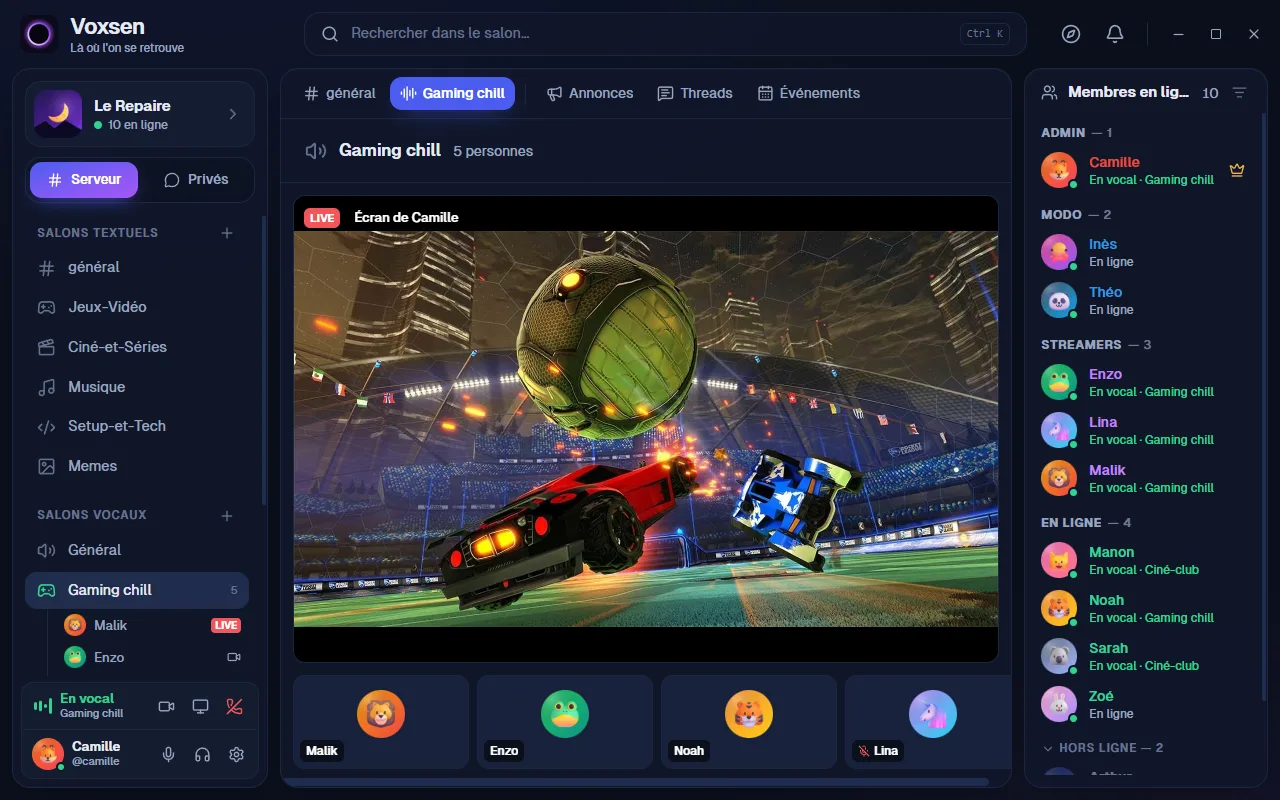Select the Gaming chill voice tab
This screenshot has height=800, width=1280.
click(452, 93)
